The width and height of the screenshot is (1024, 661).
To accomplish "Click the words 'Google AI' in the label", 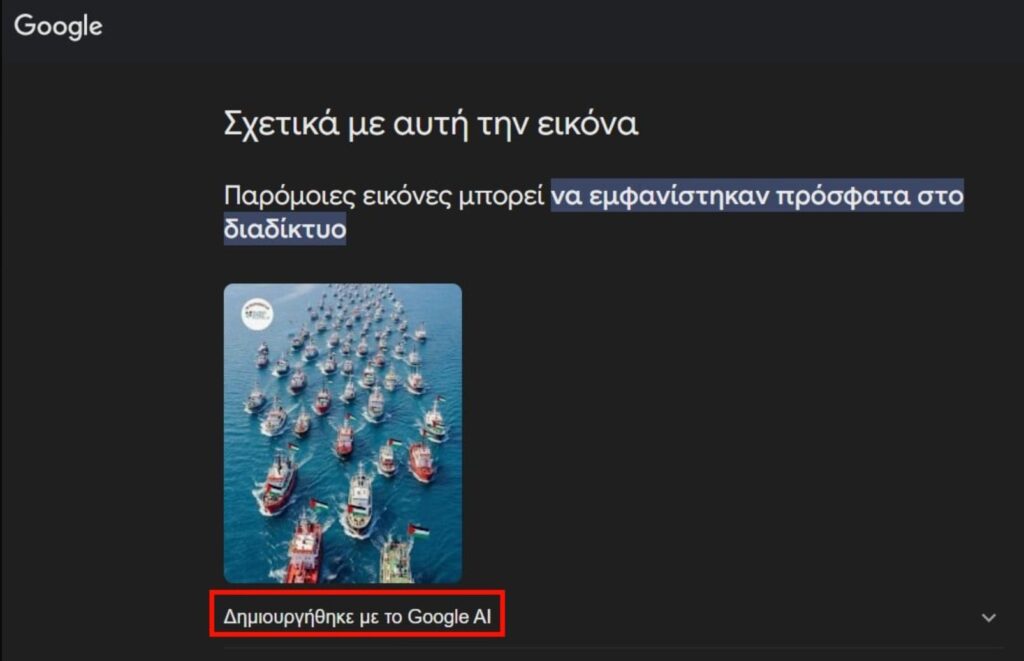I will point(449,617).
